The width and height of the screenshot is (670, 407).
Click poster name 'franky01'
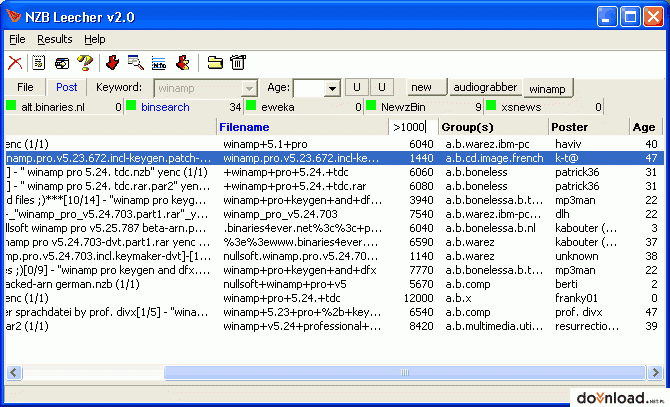click(576, 298)
